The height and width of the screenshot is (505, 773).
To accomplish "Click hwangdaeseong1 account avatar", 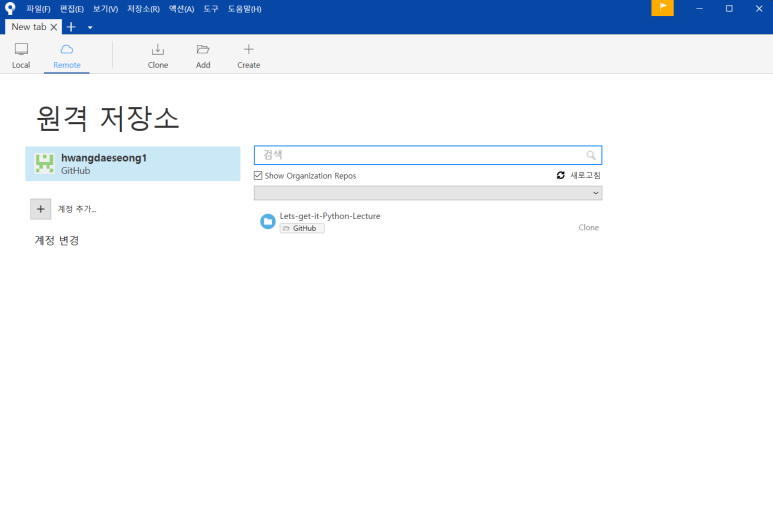I will [44, 163].
